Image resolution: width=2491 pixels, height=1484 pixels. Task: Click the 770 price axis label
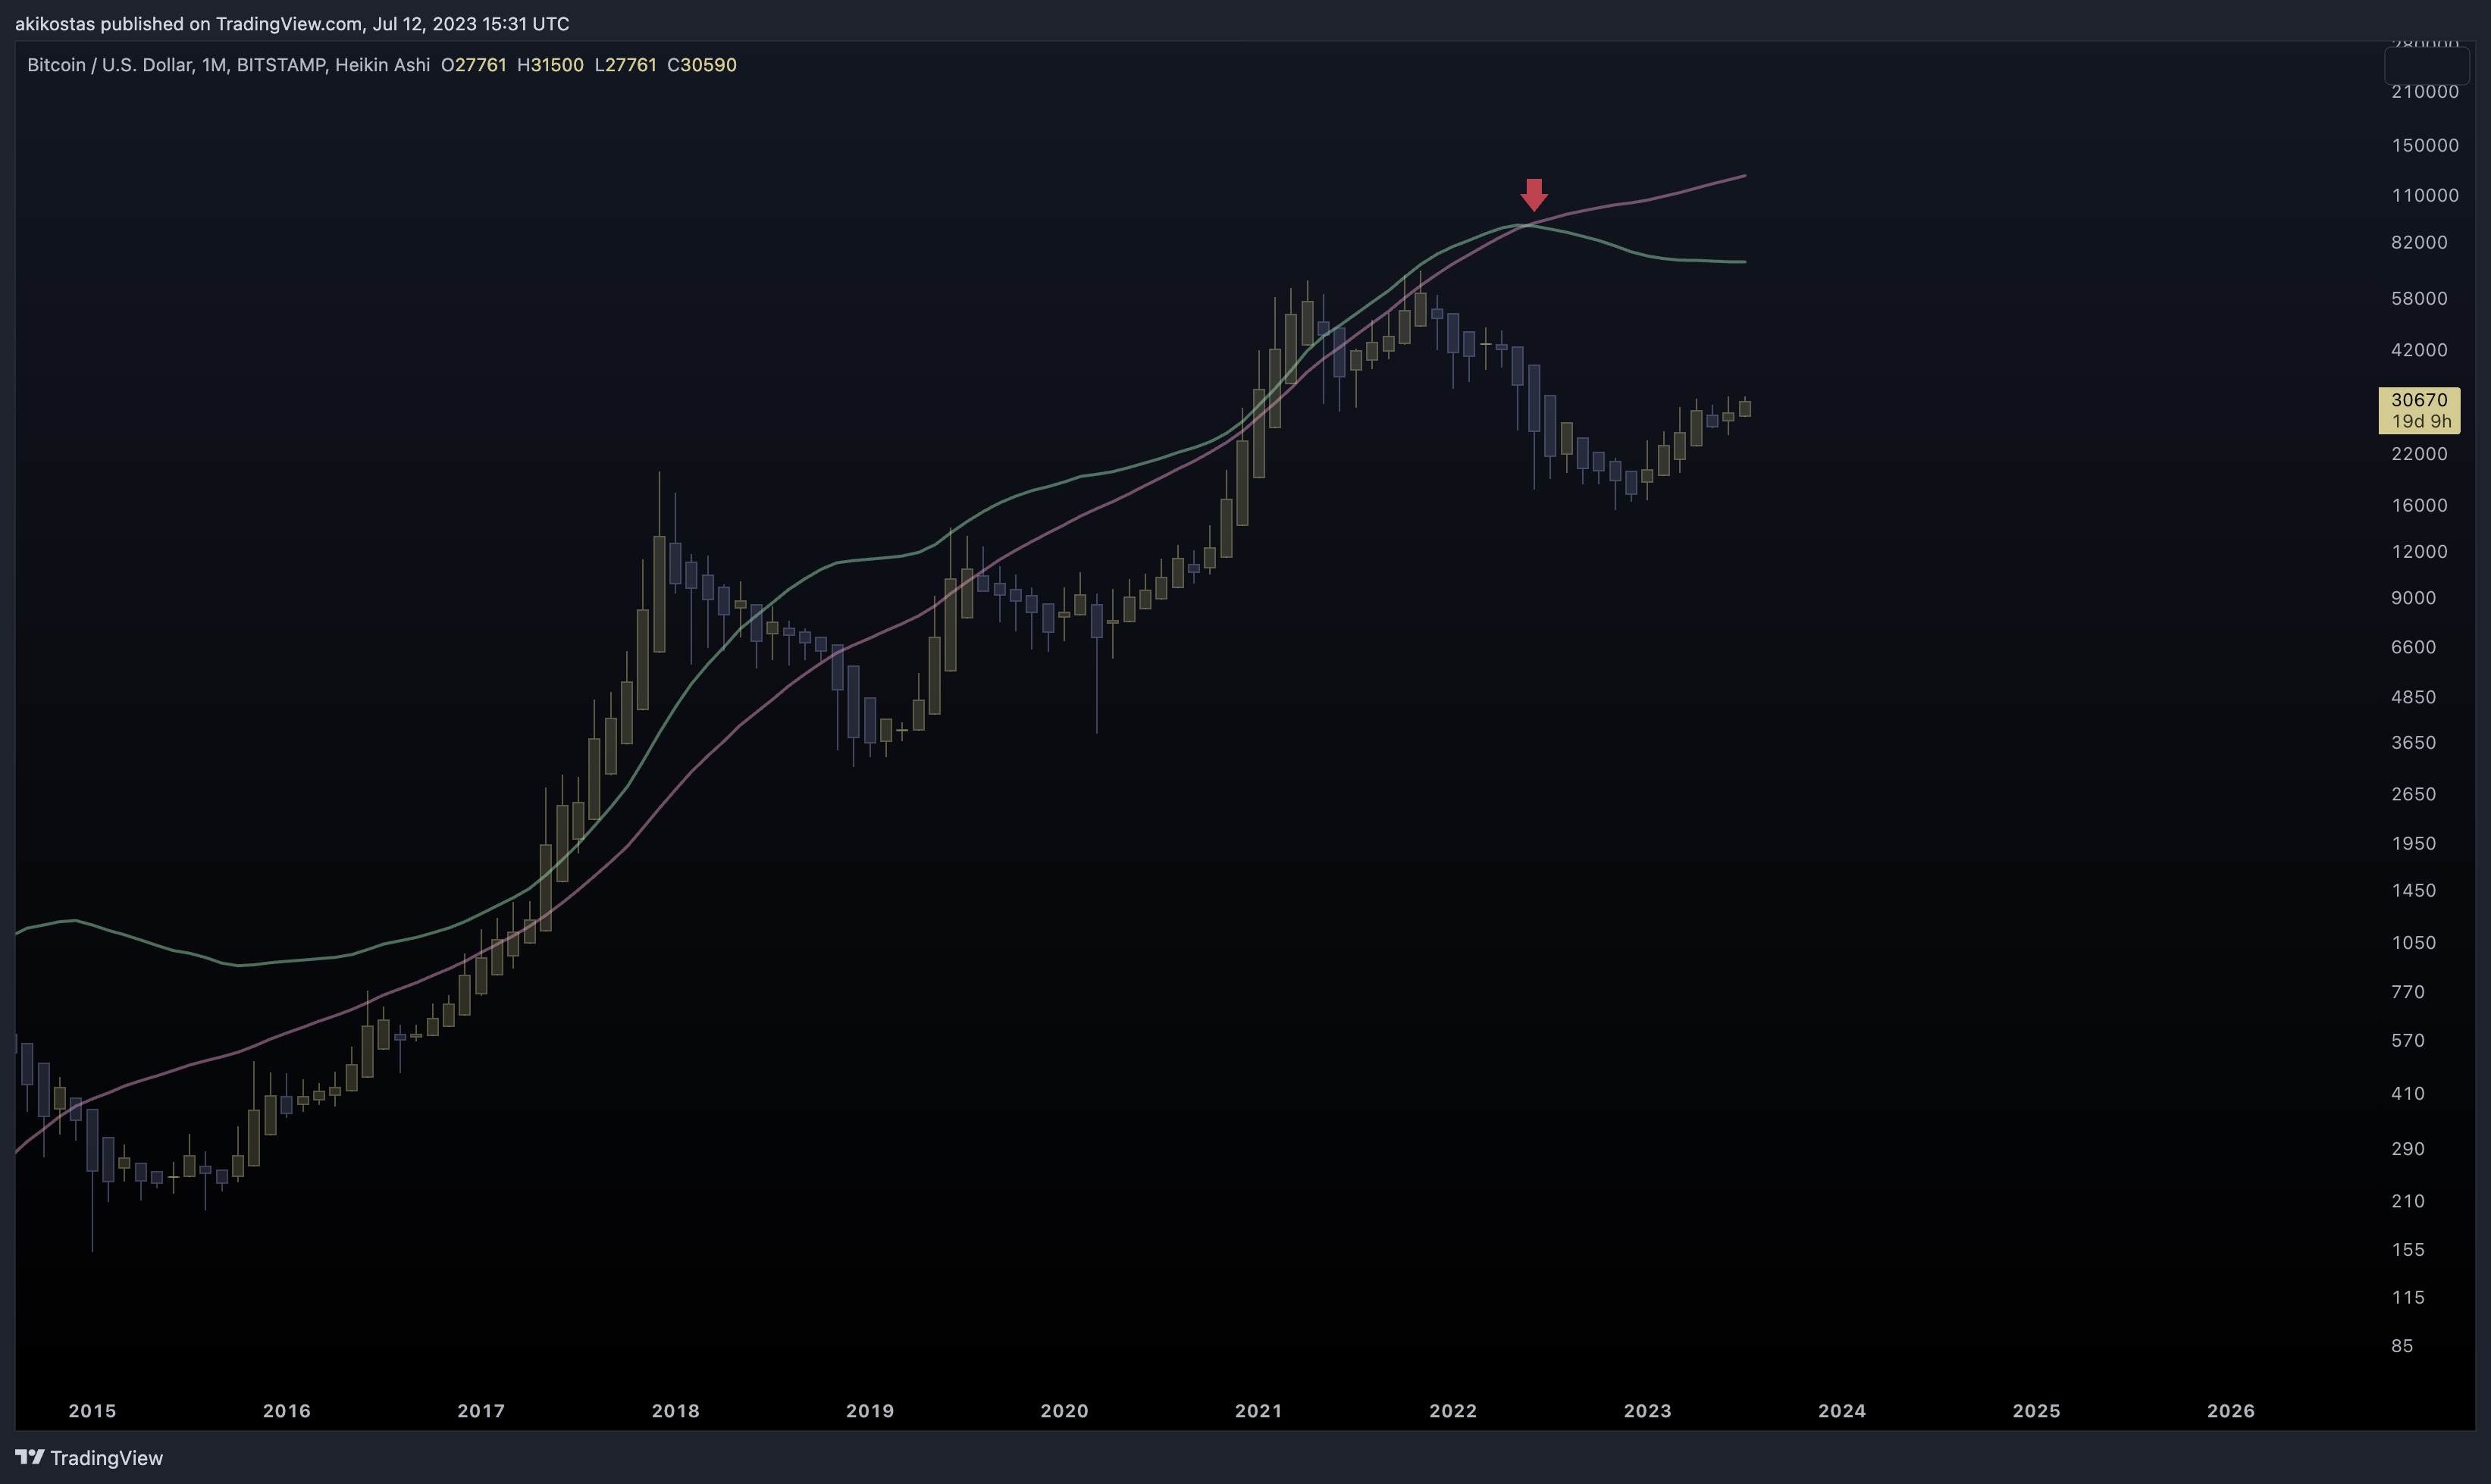point(2408,992)
